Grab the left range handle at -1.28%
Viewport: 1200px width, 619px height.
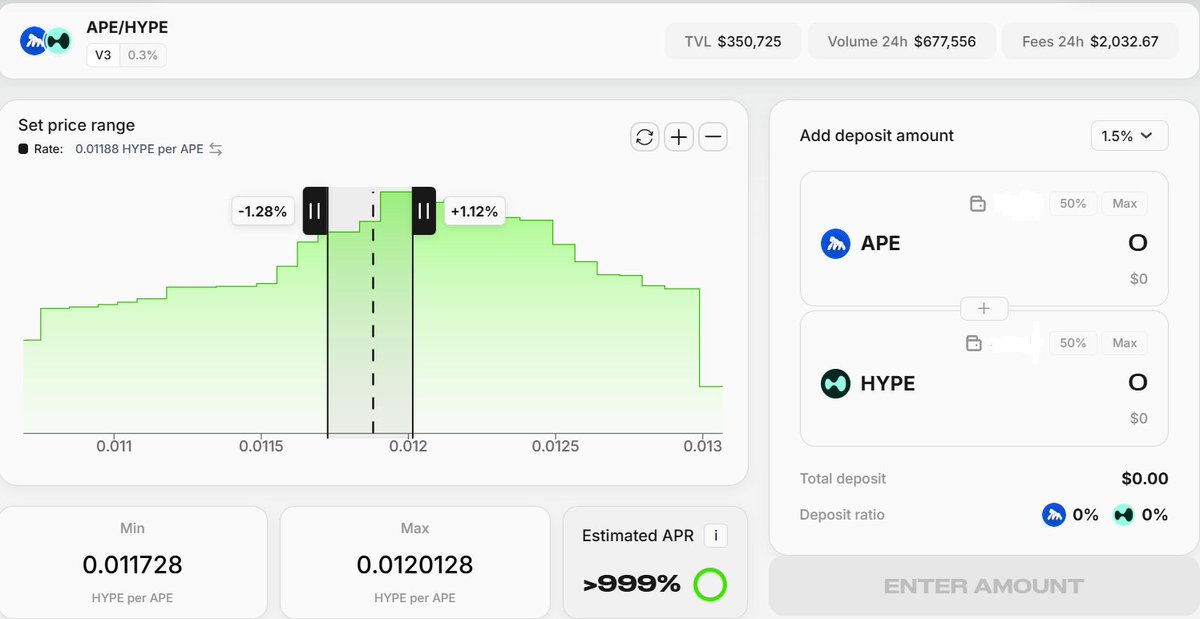pyautogui.click(x=315, y=211)
